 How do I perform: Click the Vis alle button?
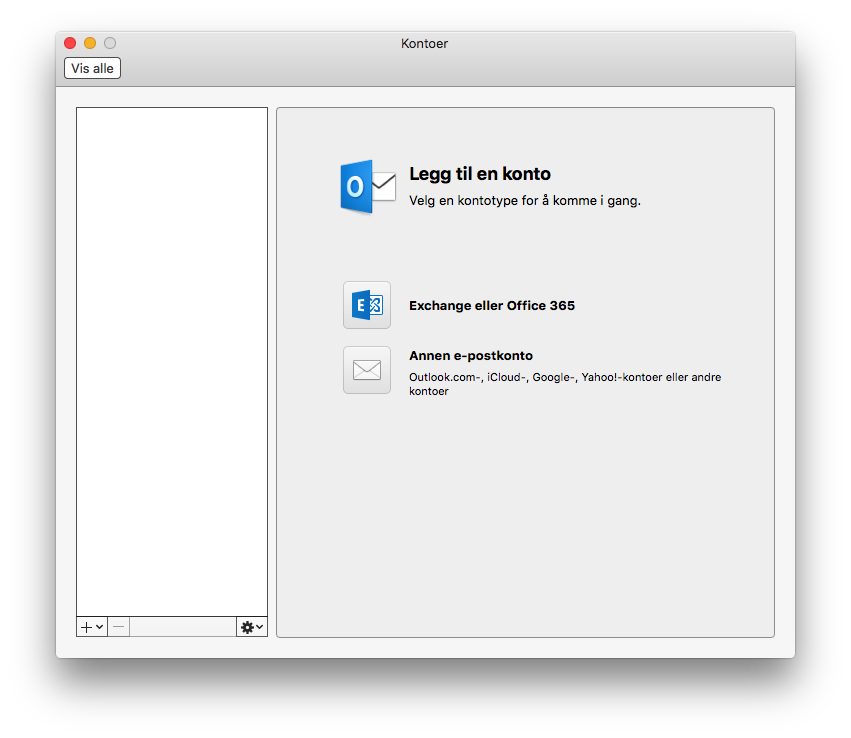(92, 68)
